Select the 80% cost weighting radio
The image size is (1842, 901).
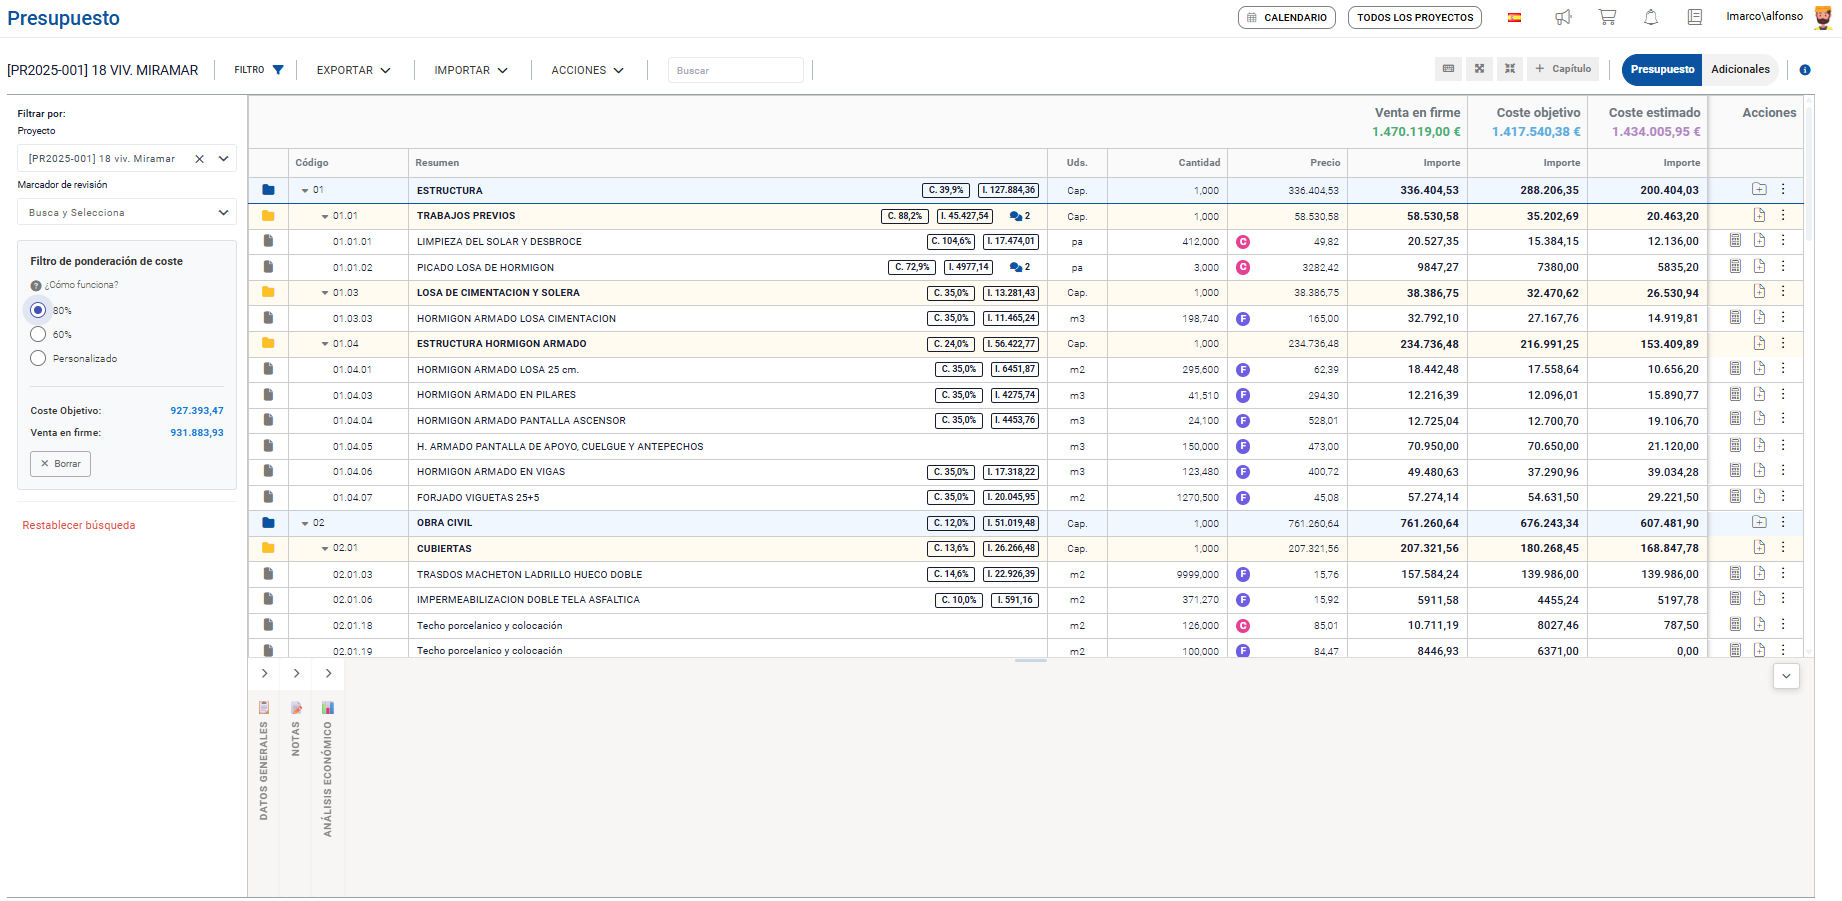[x=38, y=310]
